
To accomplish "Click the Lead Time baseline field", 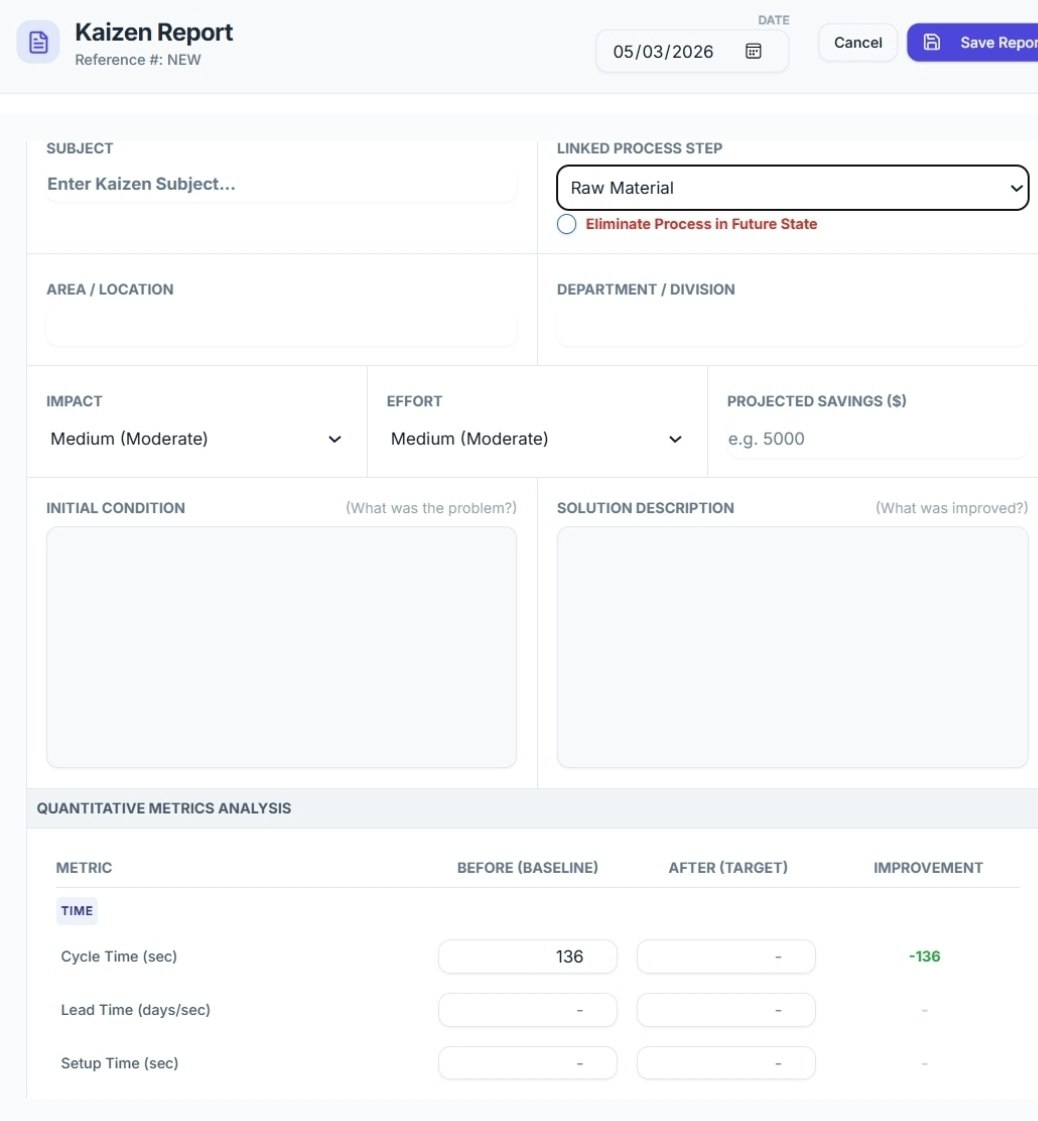I will [527, 1010].
